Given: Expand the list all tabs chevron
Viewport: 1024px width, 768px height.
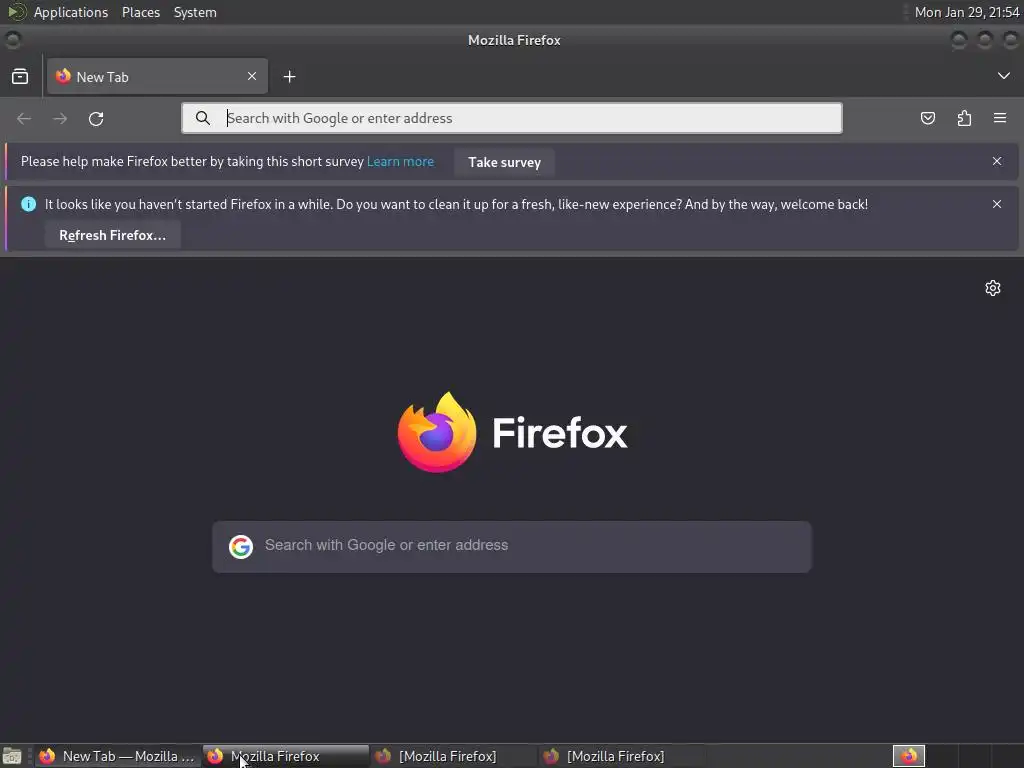Looking at the screenshot, I should (1004, 76).
